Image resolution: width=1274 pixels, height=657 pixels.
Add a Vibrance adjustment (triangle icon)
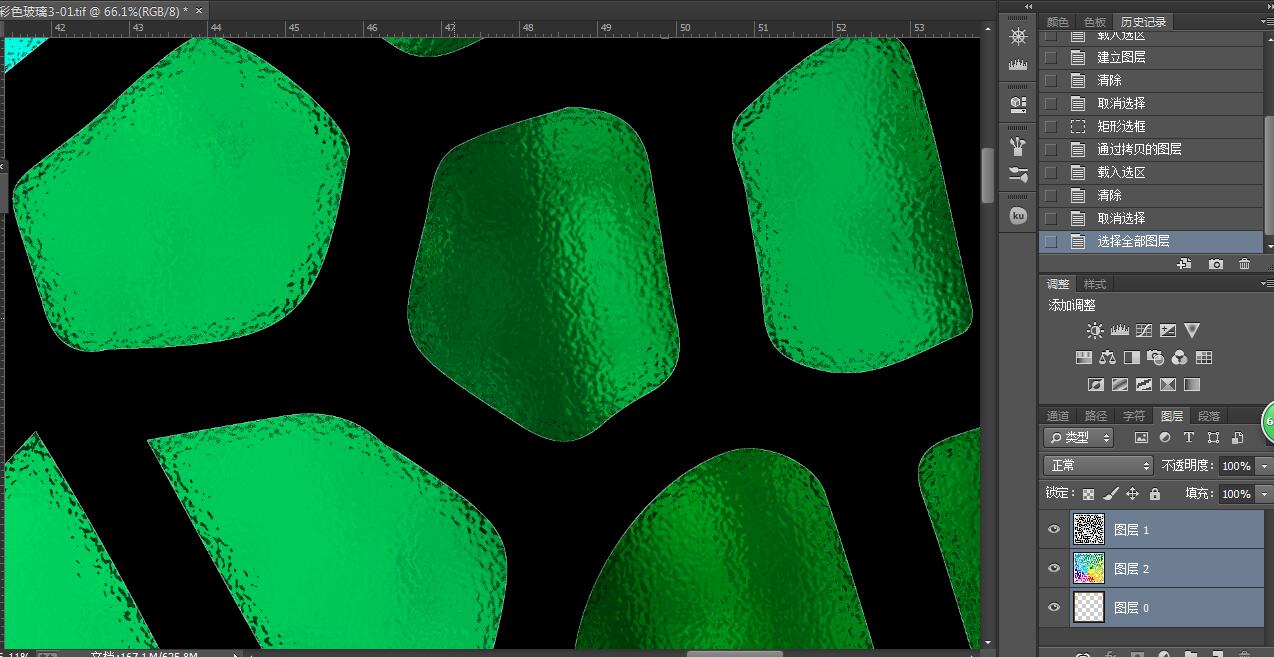tap(1192, 331)
